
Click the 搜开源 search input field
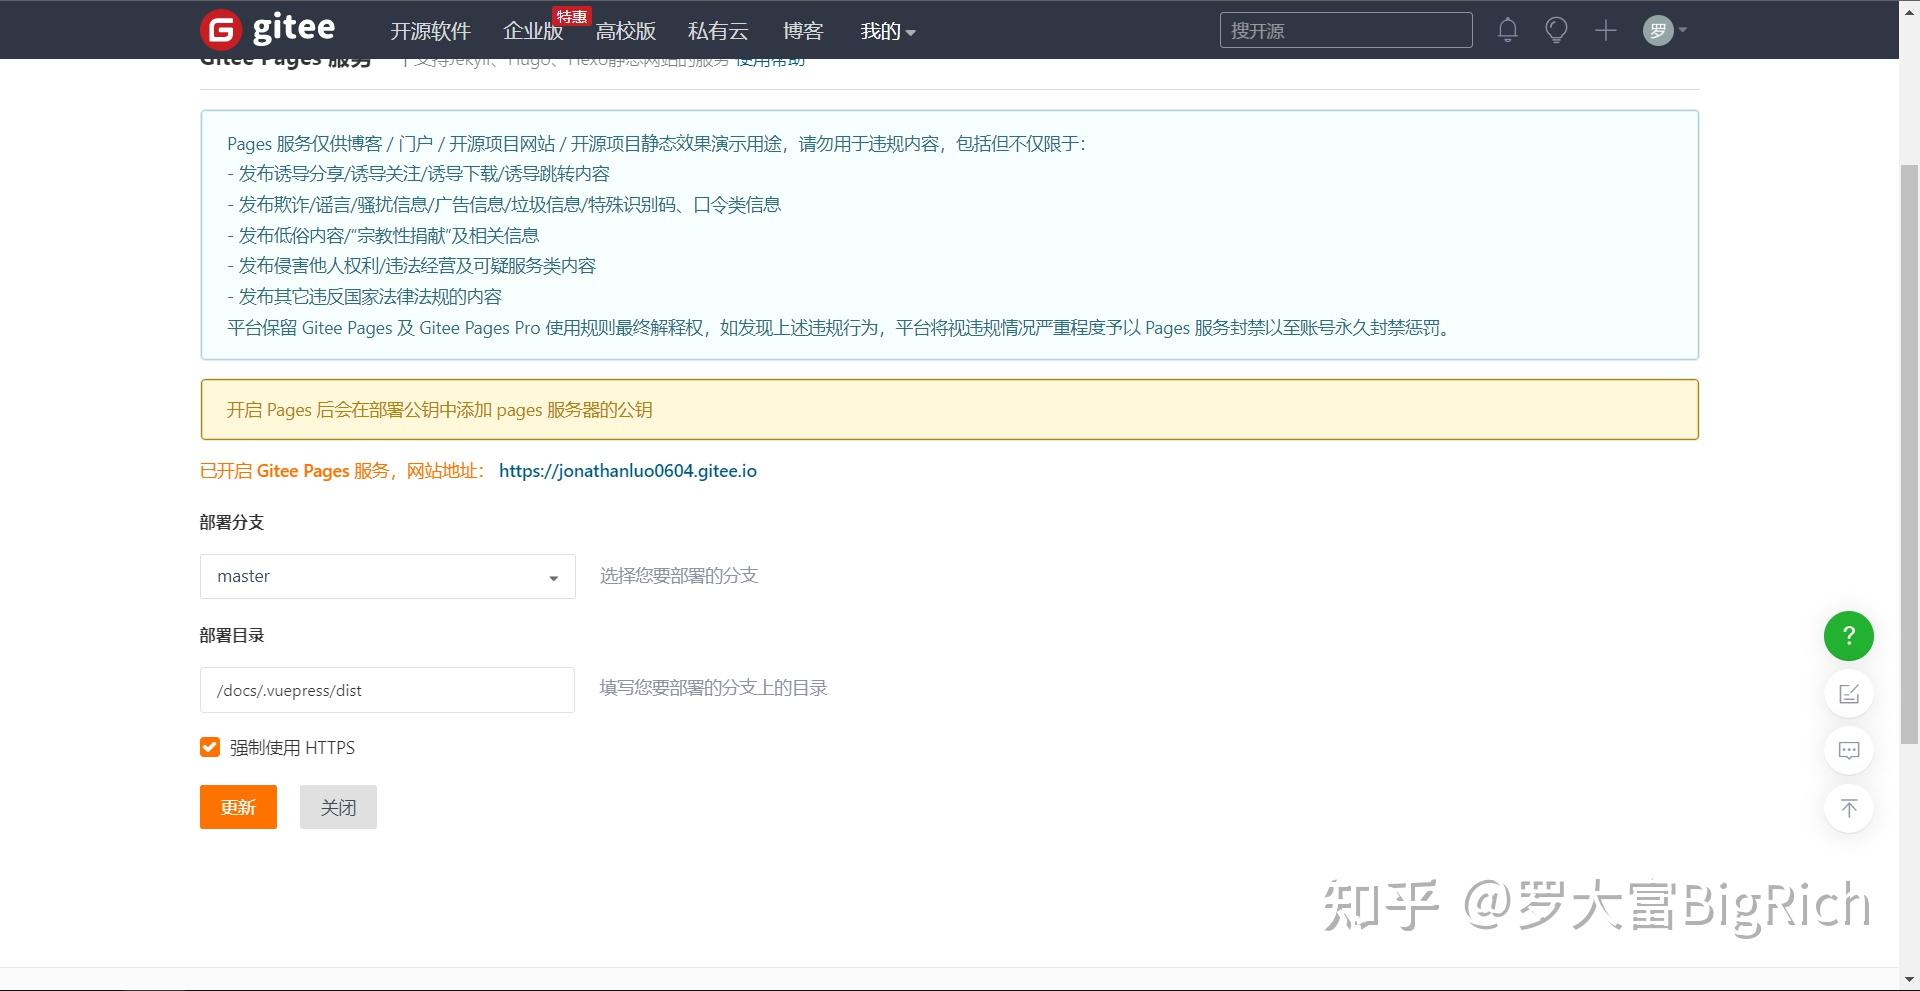[x=1345, y=30]
